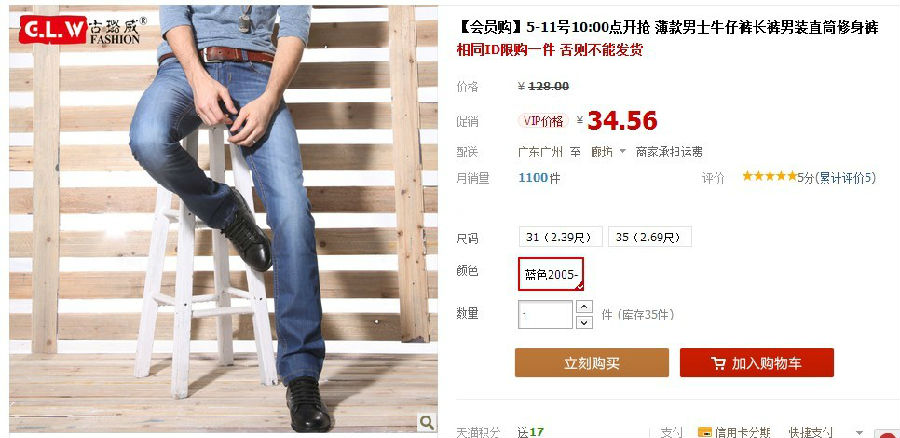Click into the quantity input field
Screen dimensions: 900x438
(x=545, y=315)
